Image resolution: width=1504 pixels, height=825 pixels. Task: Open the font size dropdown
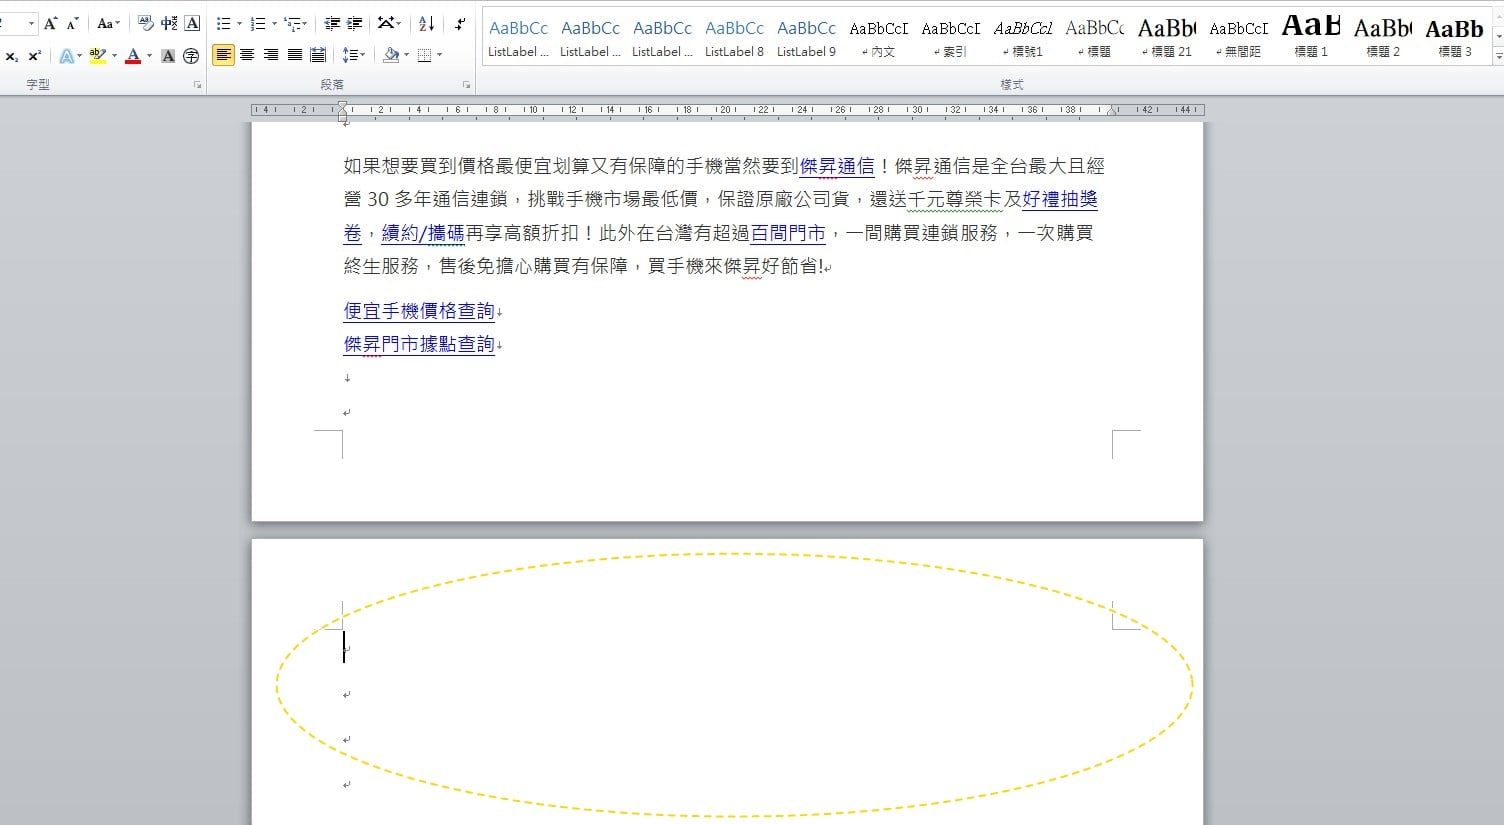[31, 24]
